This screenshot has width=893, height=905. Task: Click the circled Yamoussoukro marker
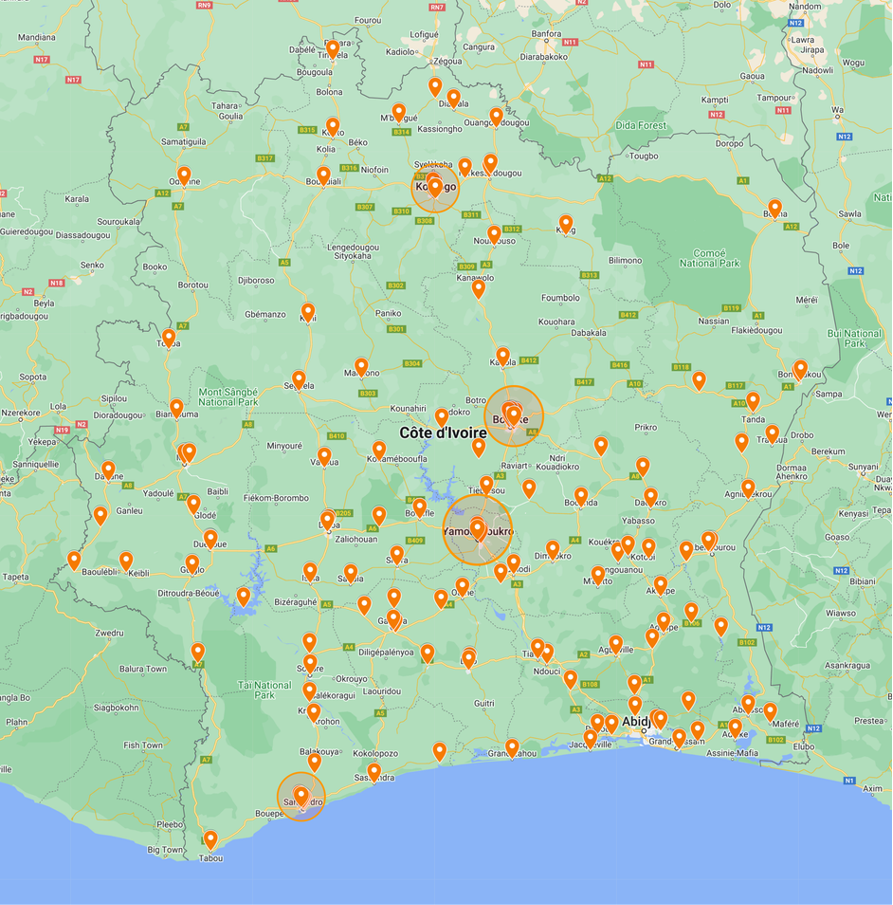click(x=477, y=529)
